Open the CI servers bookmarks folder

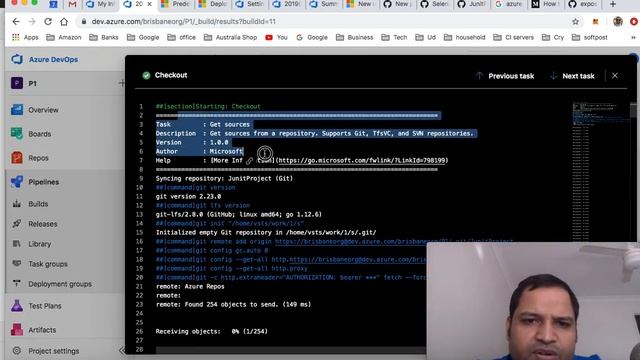[513, 37]
